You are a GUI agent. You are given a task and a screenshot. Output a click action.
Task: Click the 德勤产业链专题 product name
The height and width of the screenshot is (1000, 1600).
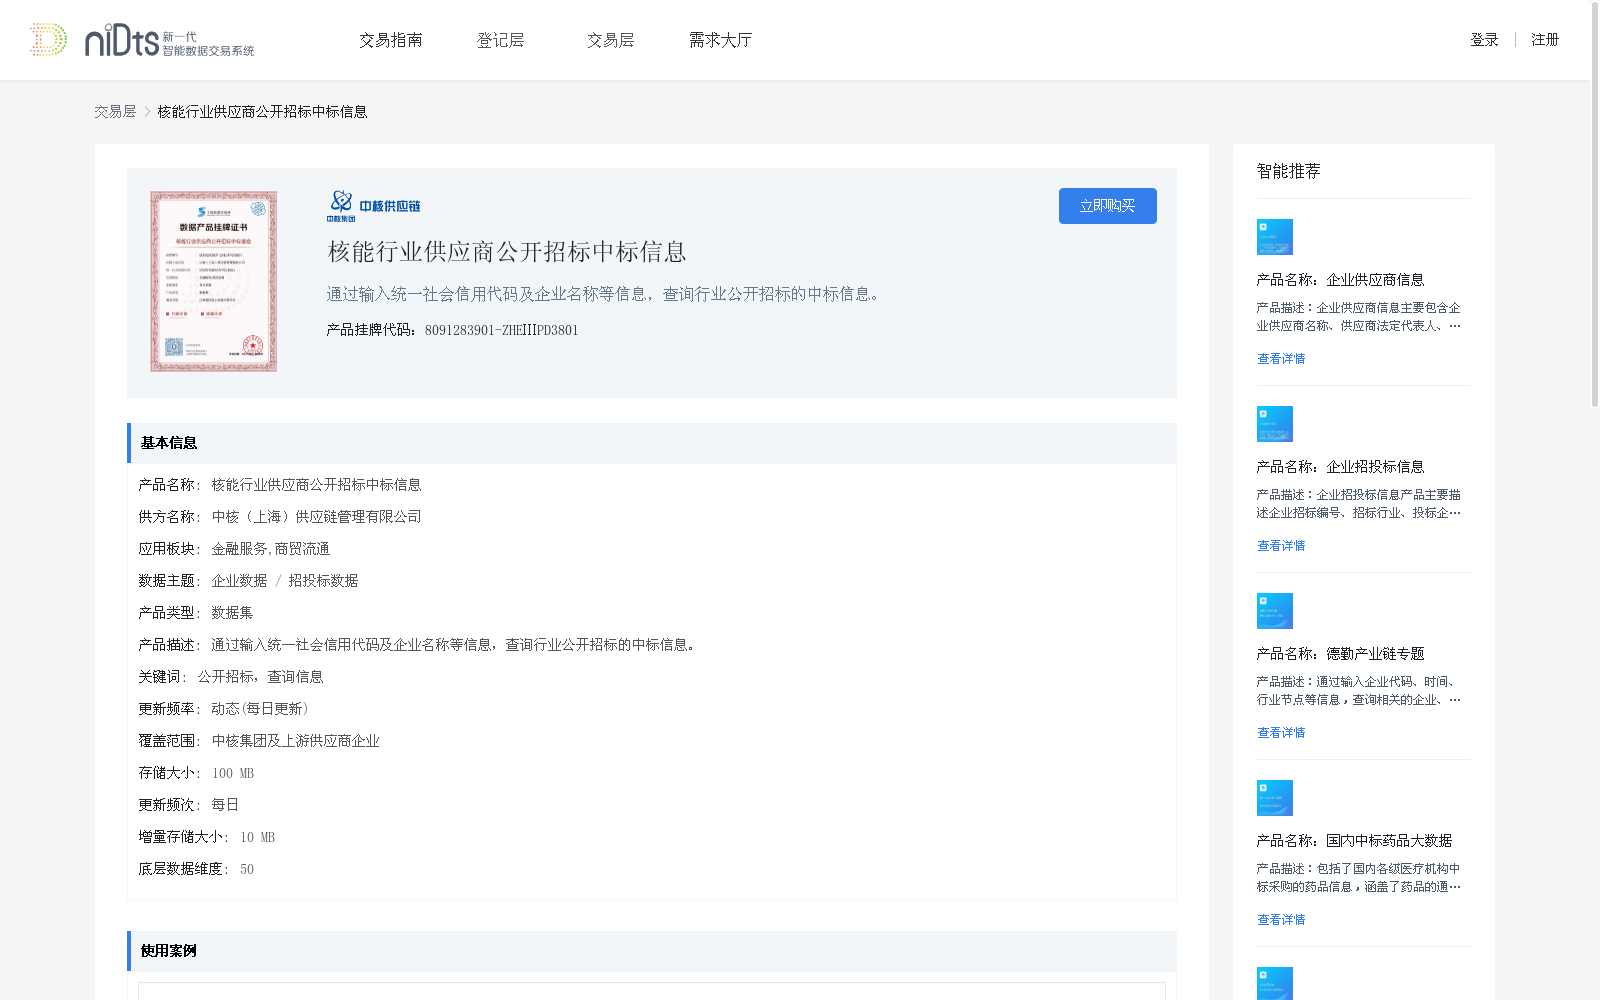1340,654
